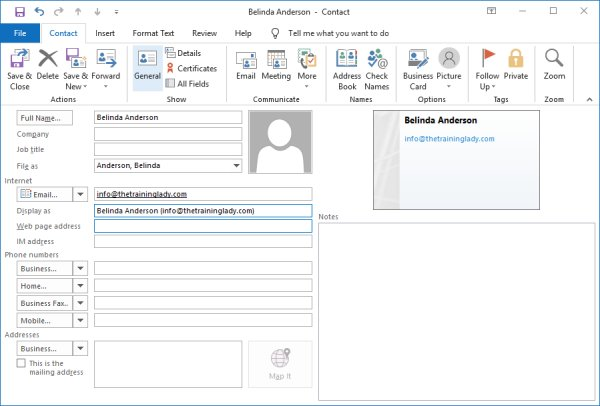Mark the contact as Private

pos(516,65)
